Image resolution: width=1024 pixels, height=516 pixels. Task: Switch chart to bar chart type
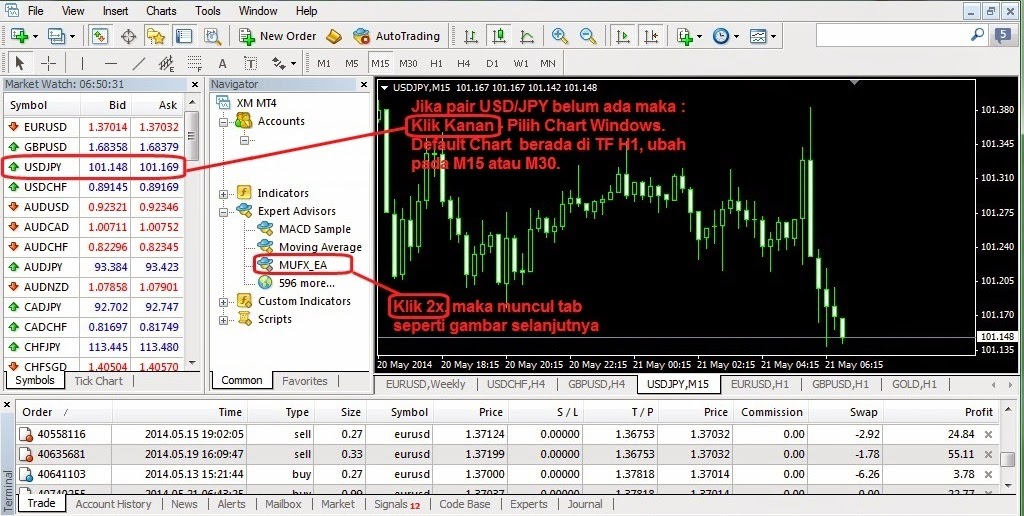[470, 36]
